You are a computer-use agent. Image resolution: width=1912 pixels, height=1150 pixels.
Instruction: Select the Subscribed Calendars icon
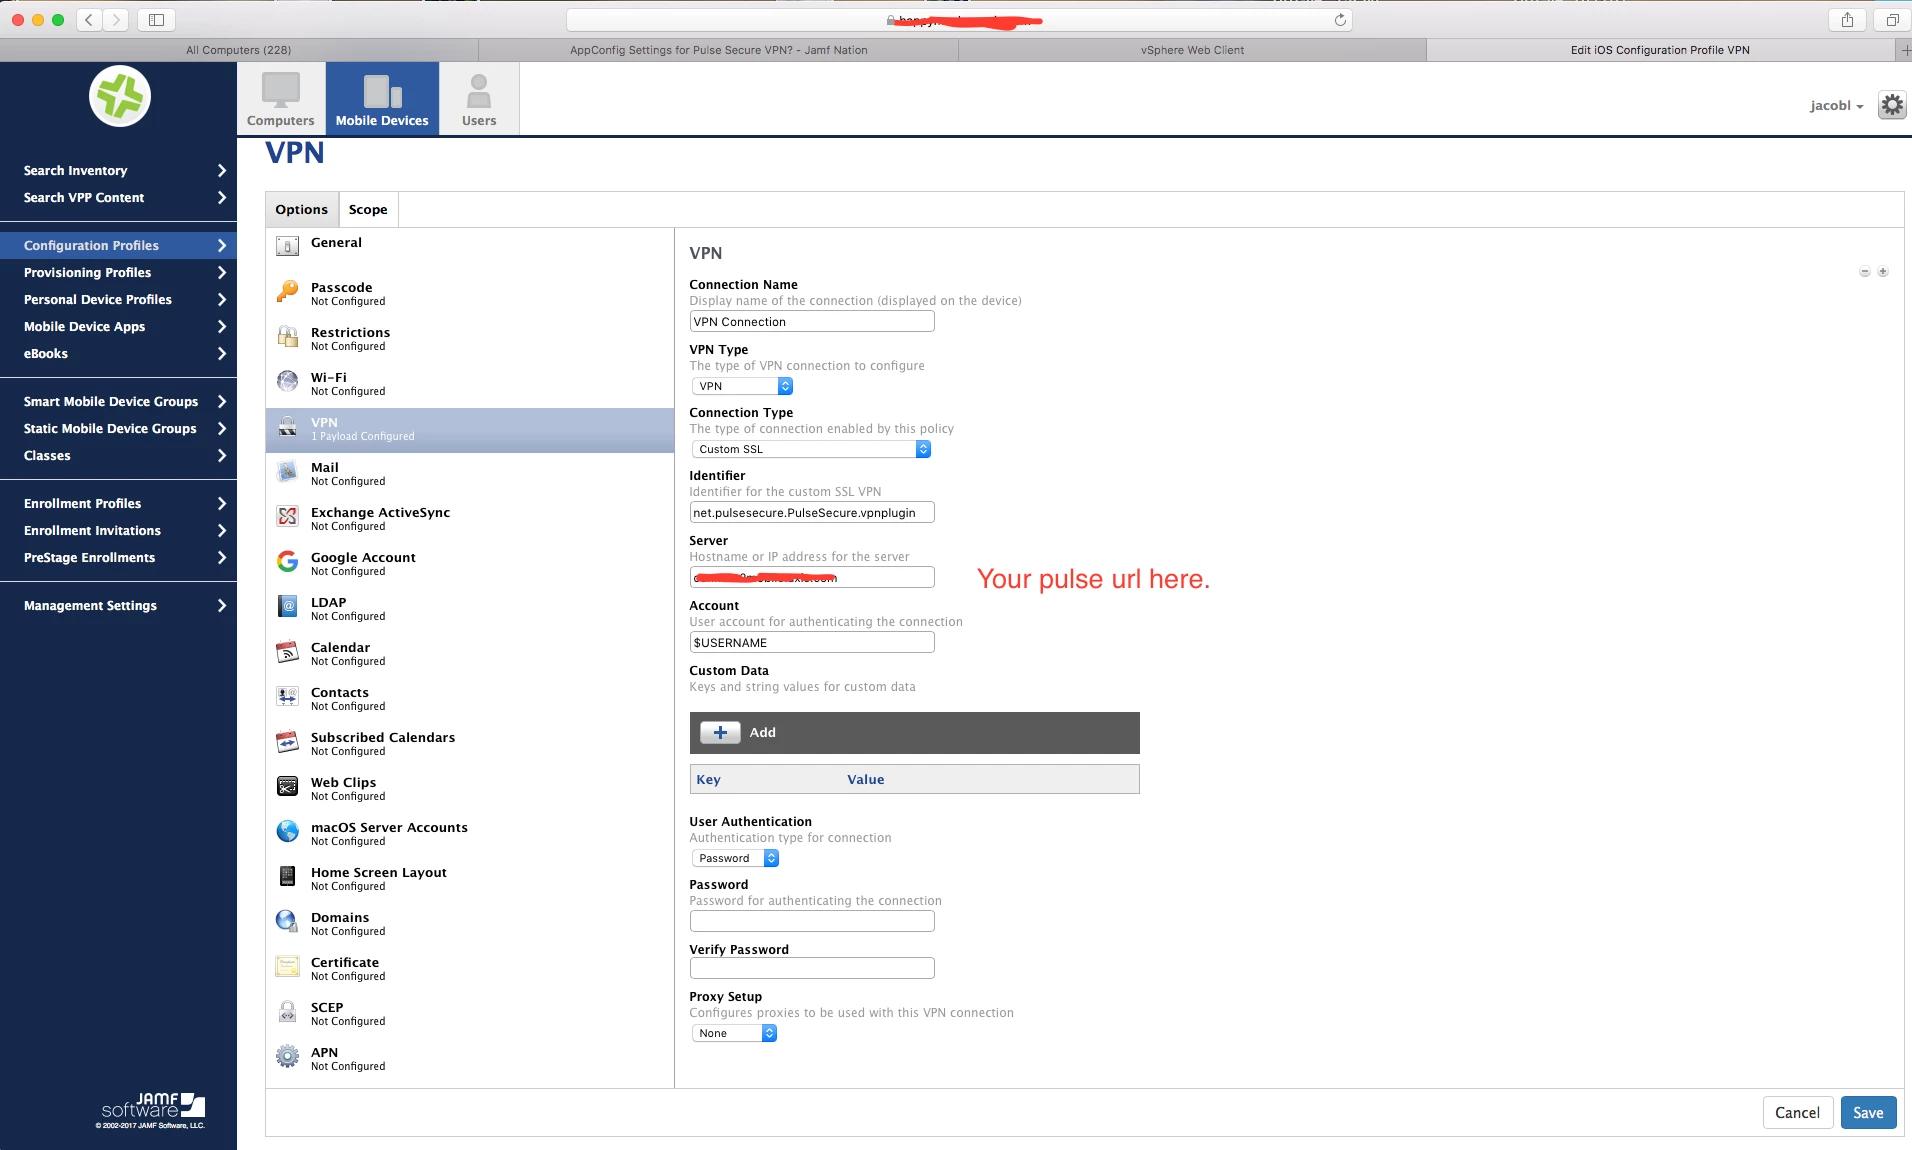click(x=288, y=741)
